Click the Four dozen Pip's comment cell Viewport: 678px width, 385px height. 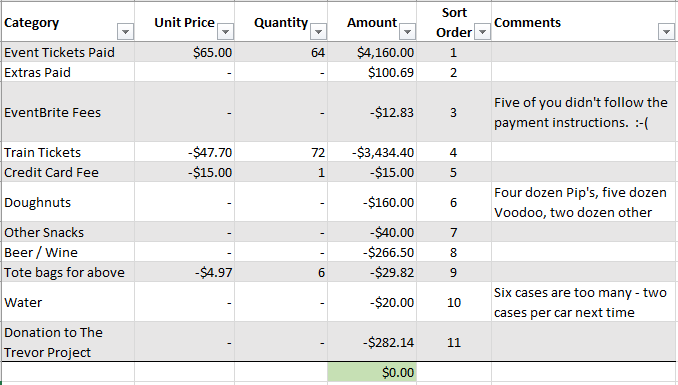[584, 202]
